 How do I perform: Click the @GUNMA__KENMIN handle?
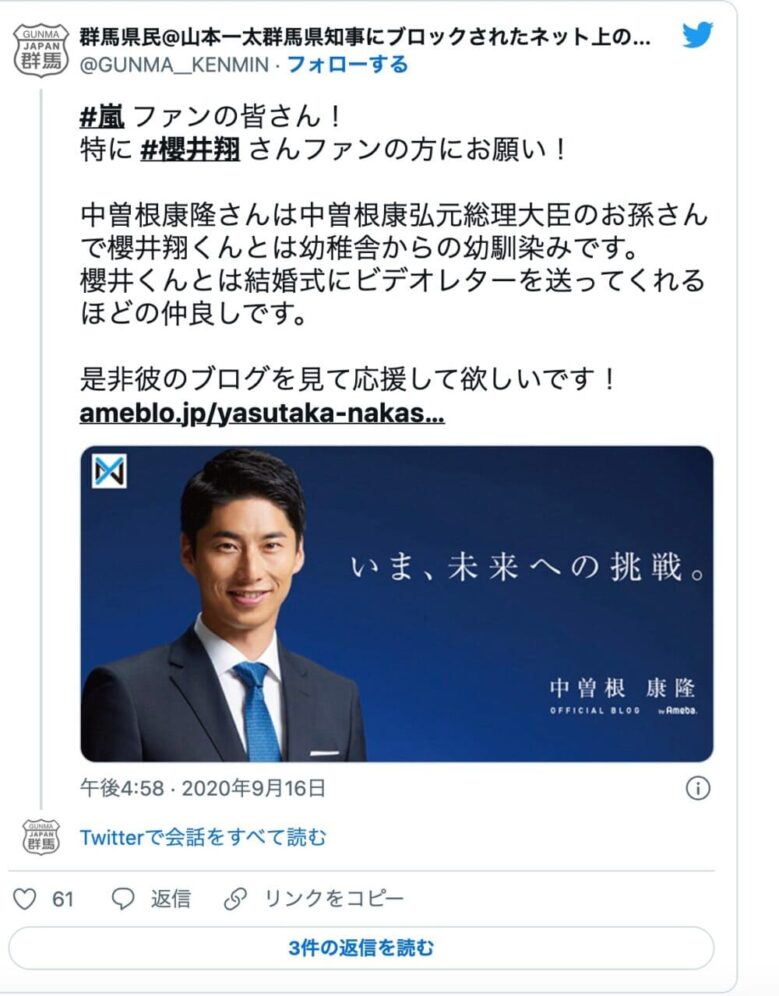point(174,65)
